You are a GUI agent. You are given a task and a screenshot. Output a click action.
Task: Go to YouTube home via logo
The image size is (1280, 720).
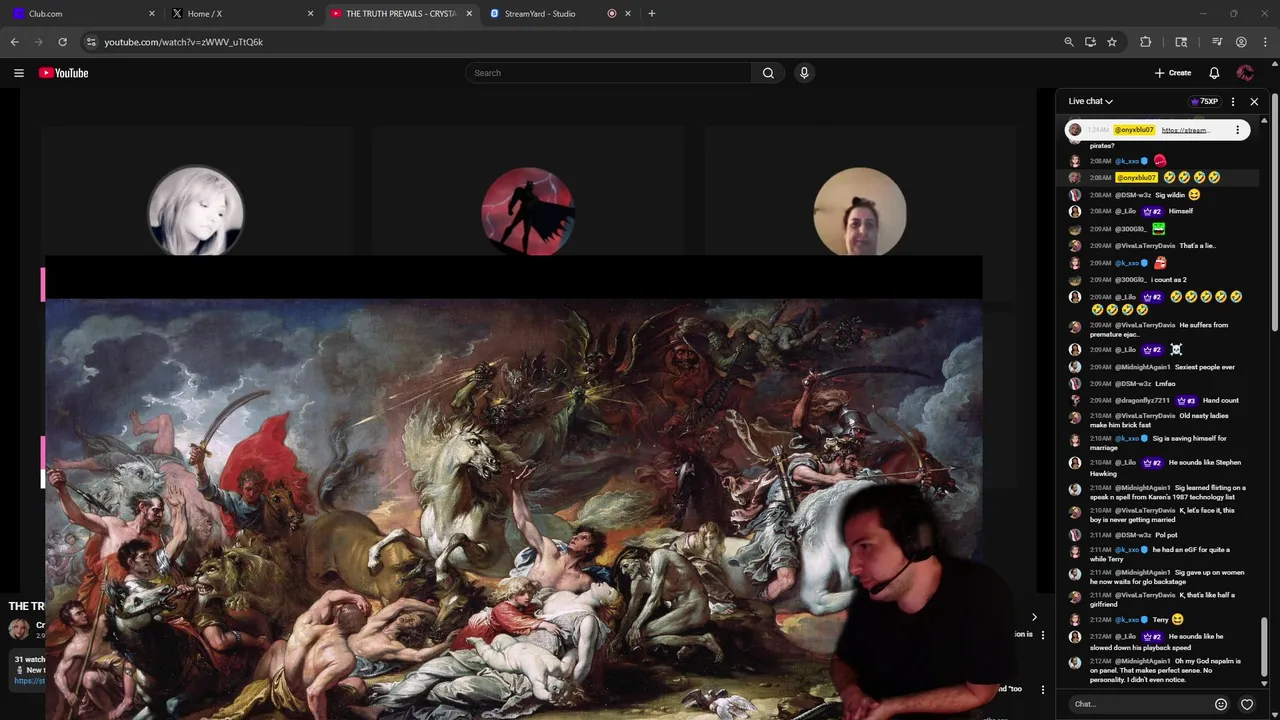coord(64,73)
